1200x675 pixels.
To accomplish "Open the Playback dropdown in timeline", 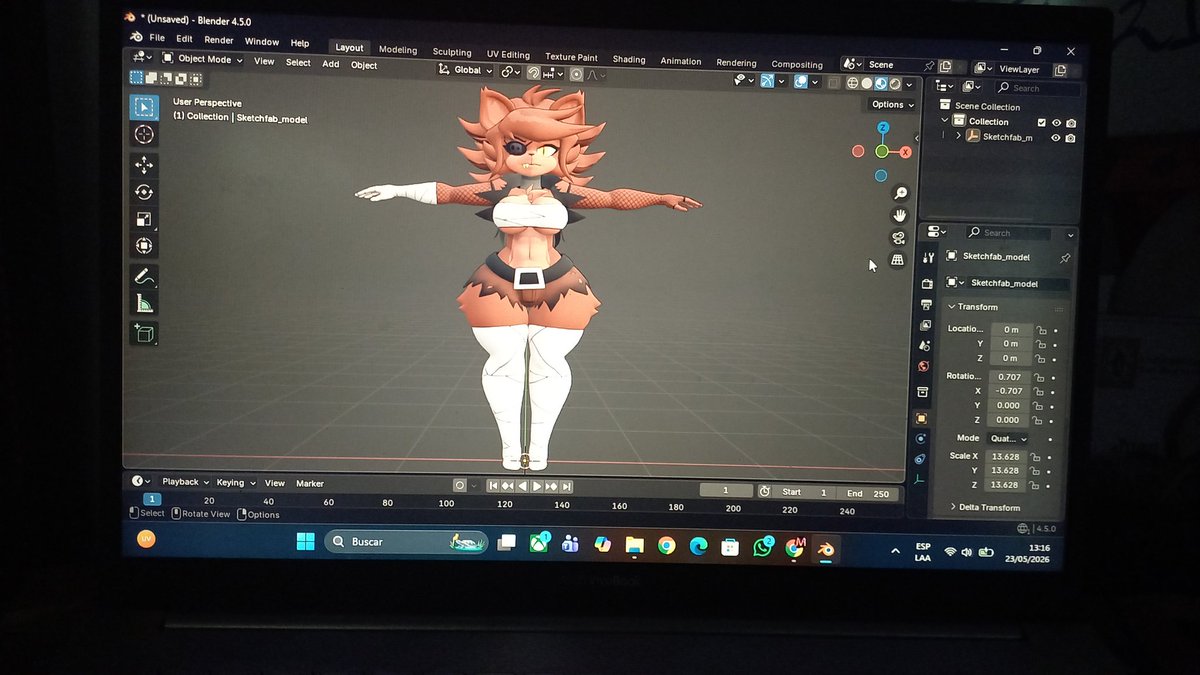I will click(185, 482).
